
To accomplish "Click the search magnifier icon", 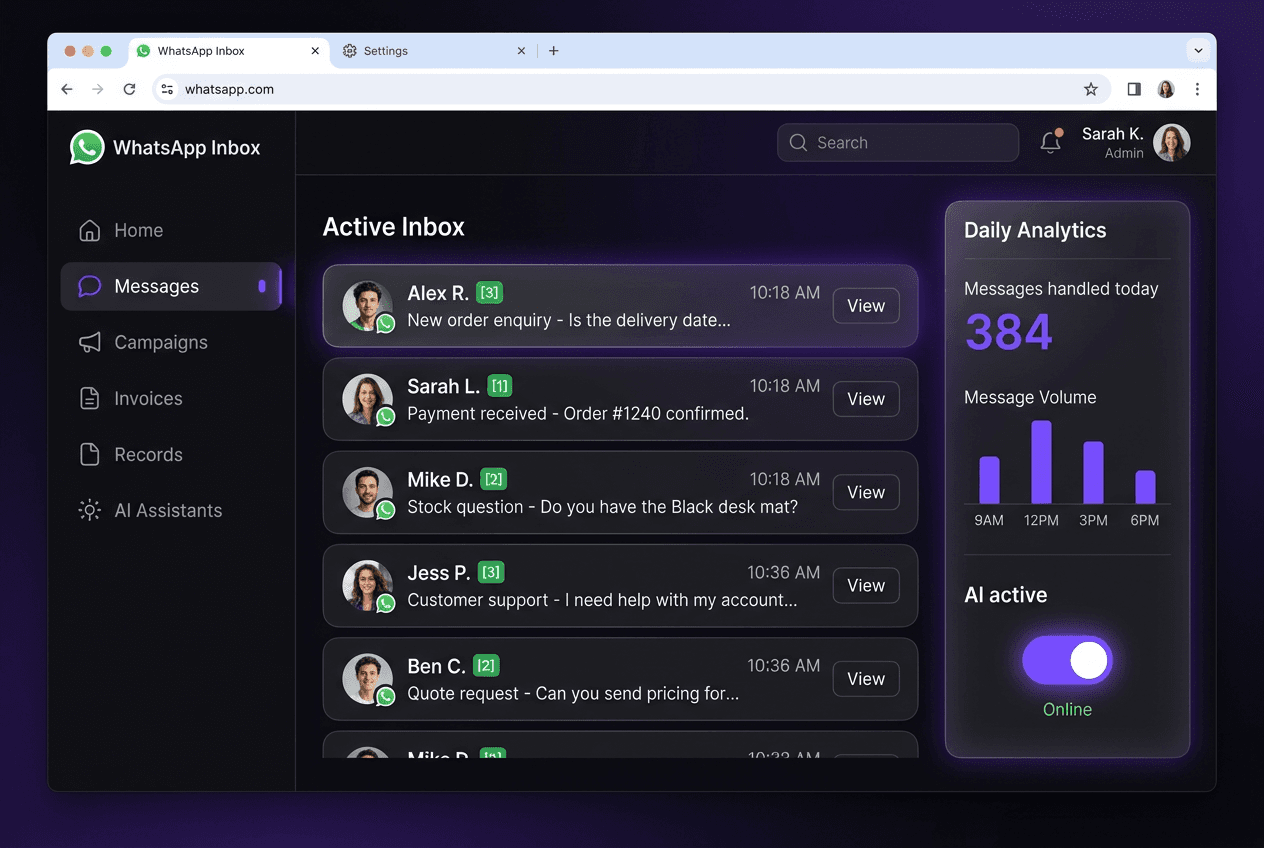I will 798,143.
